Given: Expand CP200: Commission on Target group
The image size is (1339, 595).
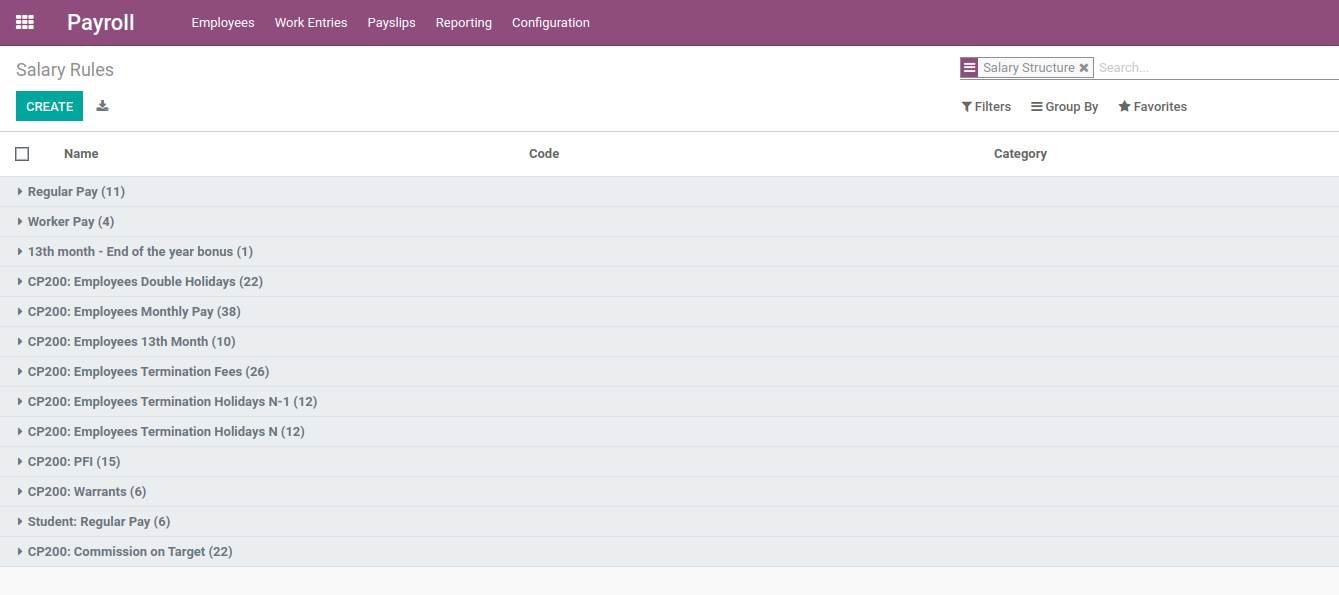Looking at the screenshot, I should point(669,551).
